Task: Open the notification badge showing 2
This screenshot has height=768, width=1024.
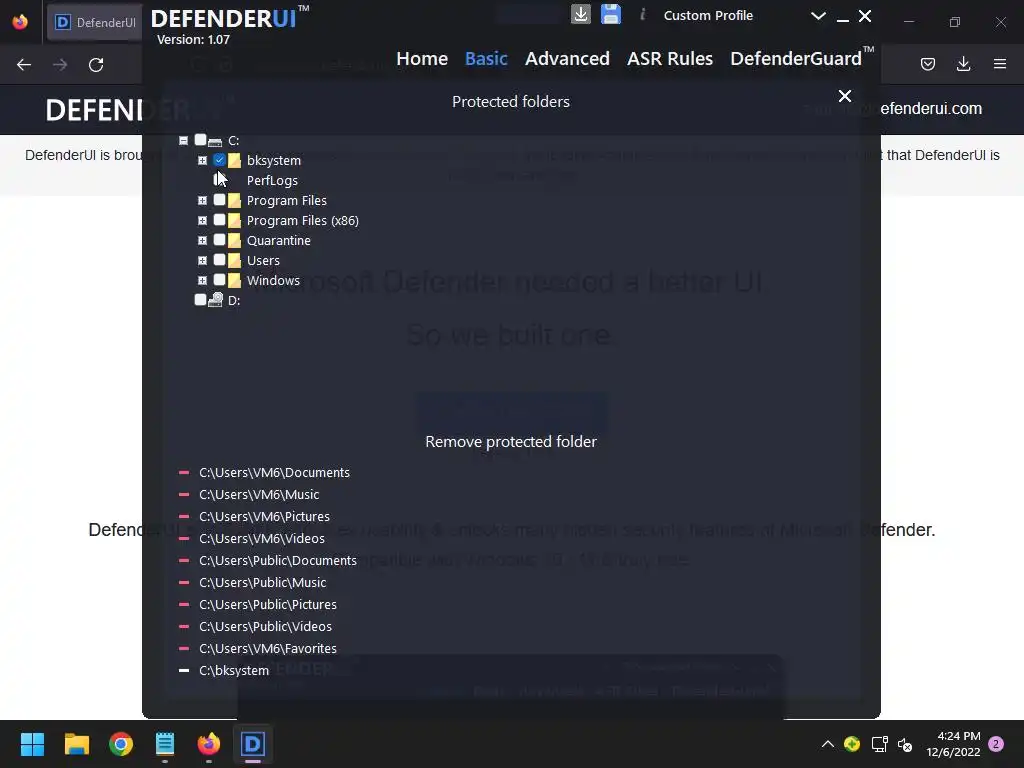Action: click(996, 744)
